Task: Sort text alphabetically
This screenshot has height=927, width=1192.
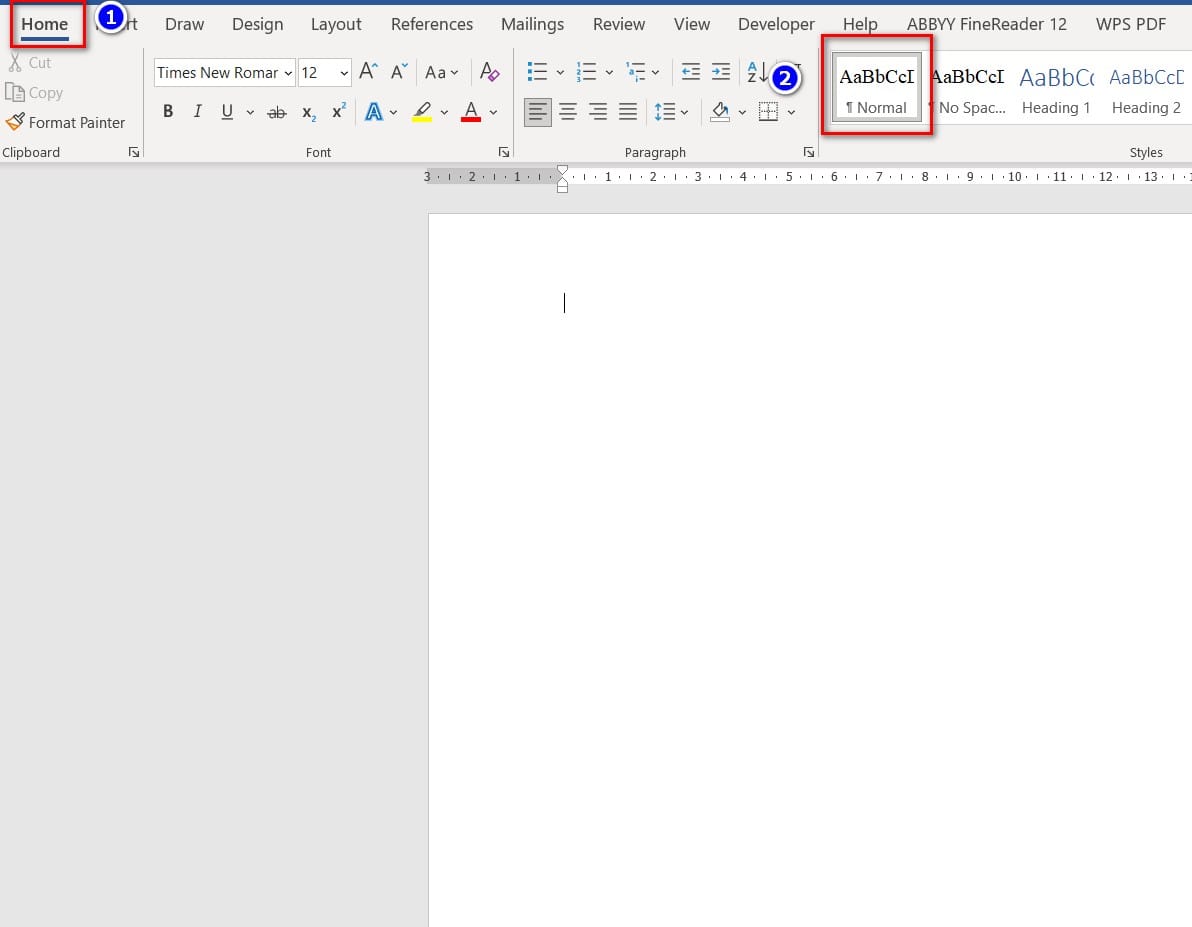Action: pos(757,72)
